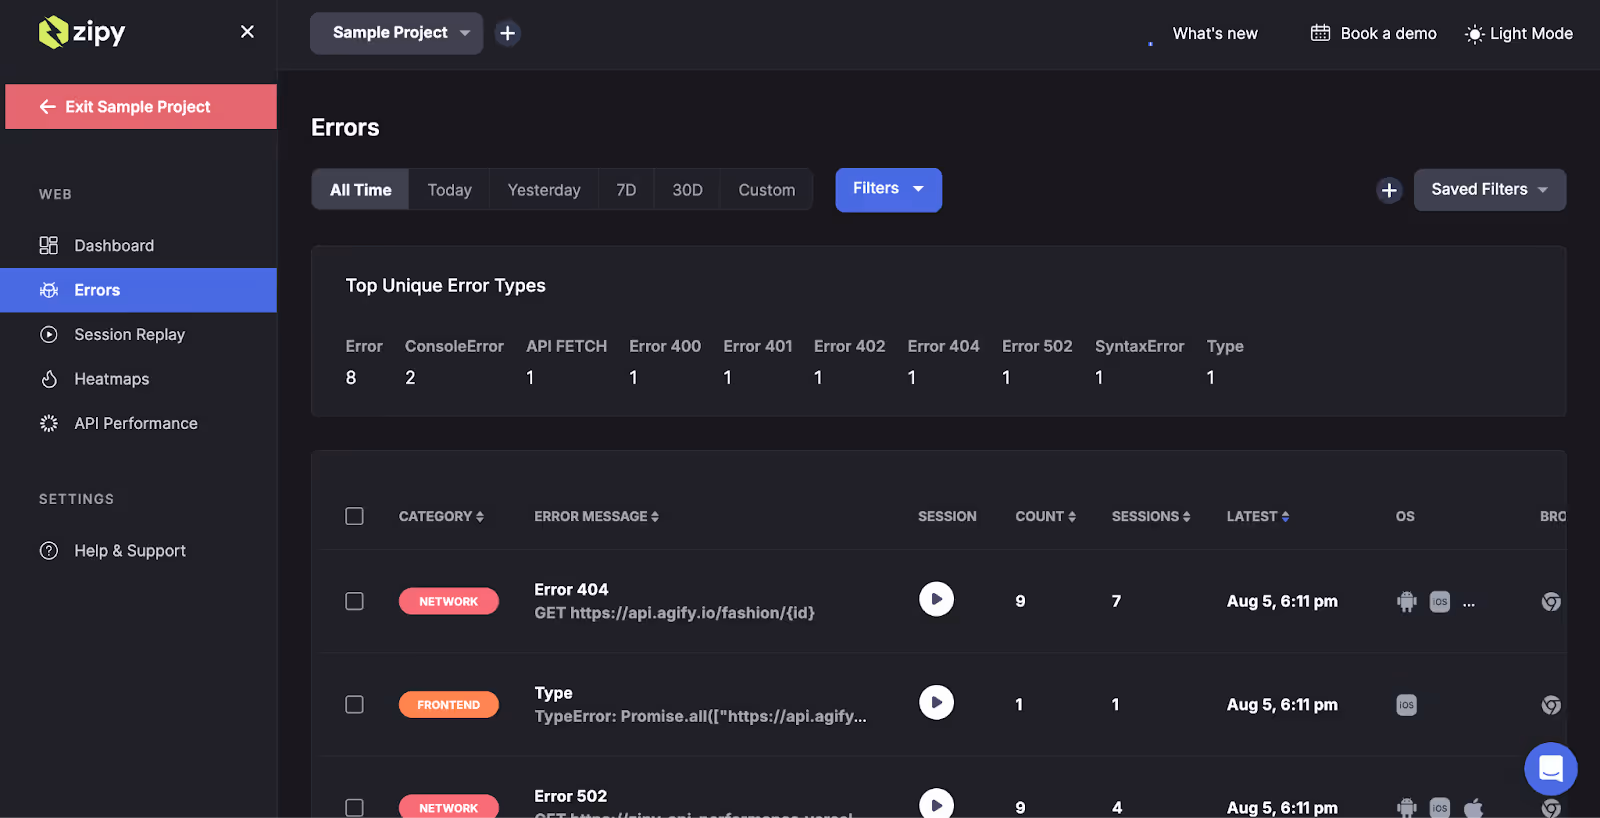
Task: Open Help & Support in sidebar
Action: (x=138, y=550)
